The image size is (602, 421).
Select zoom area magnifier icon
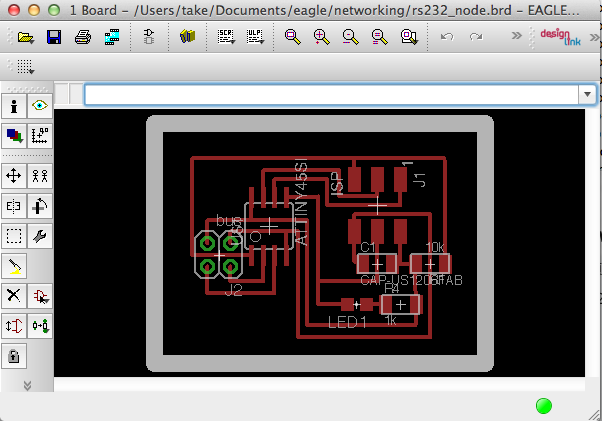tap(409, 37)
